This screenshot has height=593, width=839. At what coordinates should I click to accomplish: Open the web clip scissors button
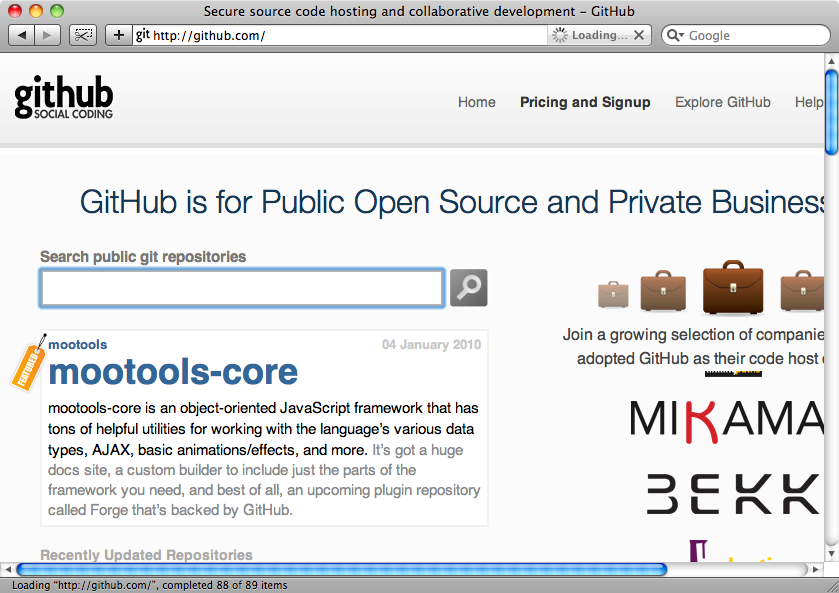(83, 35)
